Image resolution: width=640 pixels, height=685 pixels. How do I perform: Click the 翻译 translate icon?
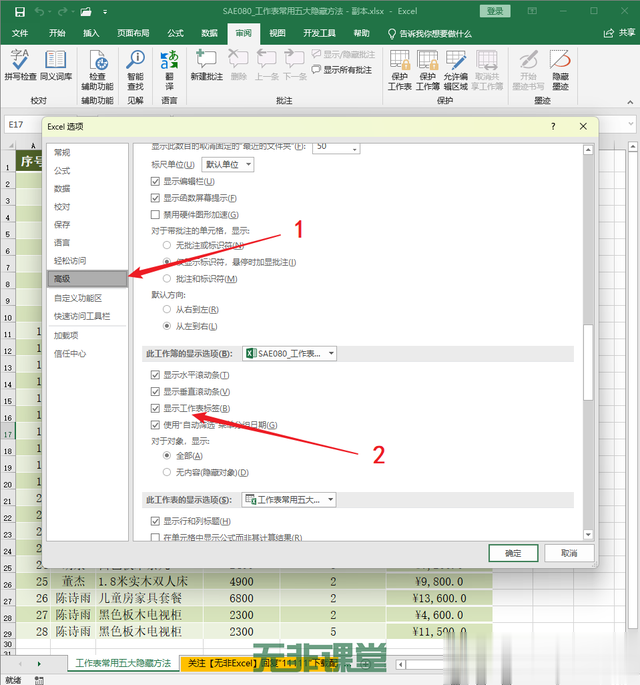[x=169, y=70]
